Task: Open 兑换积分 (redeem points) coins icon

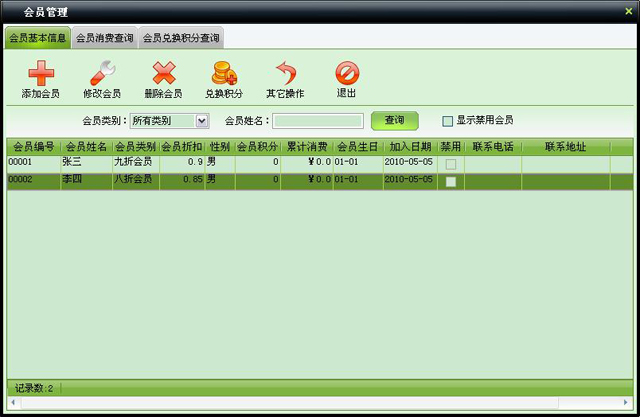Action: (224, 73)
